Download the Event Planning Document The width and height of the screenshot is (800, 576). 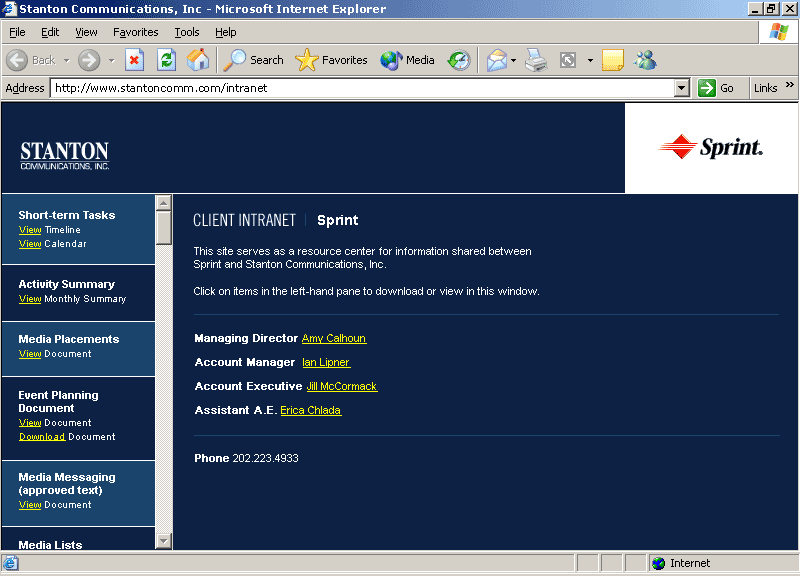tap(42, 437)
